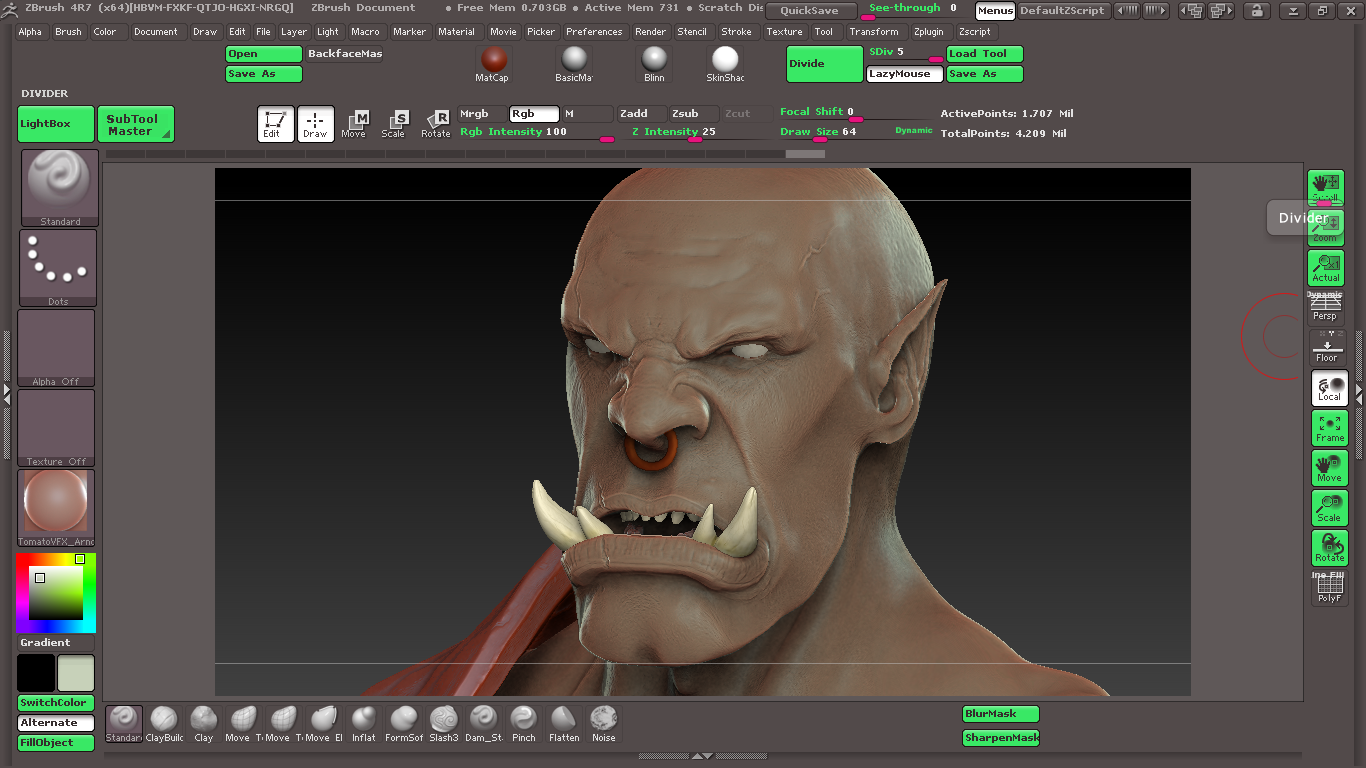Choose the Move Elastic brush

tap(324, 724)
